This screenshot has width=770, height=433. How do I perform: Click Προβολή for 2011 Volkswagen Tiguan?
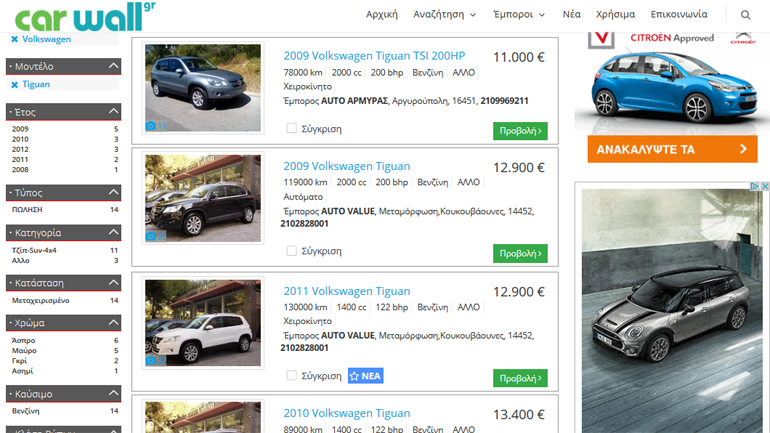[x=520, y=379]
